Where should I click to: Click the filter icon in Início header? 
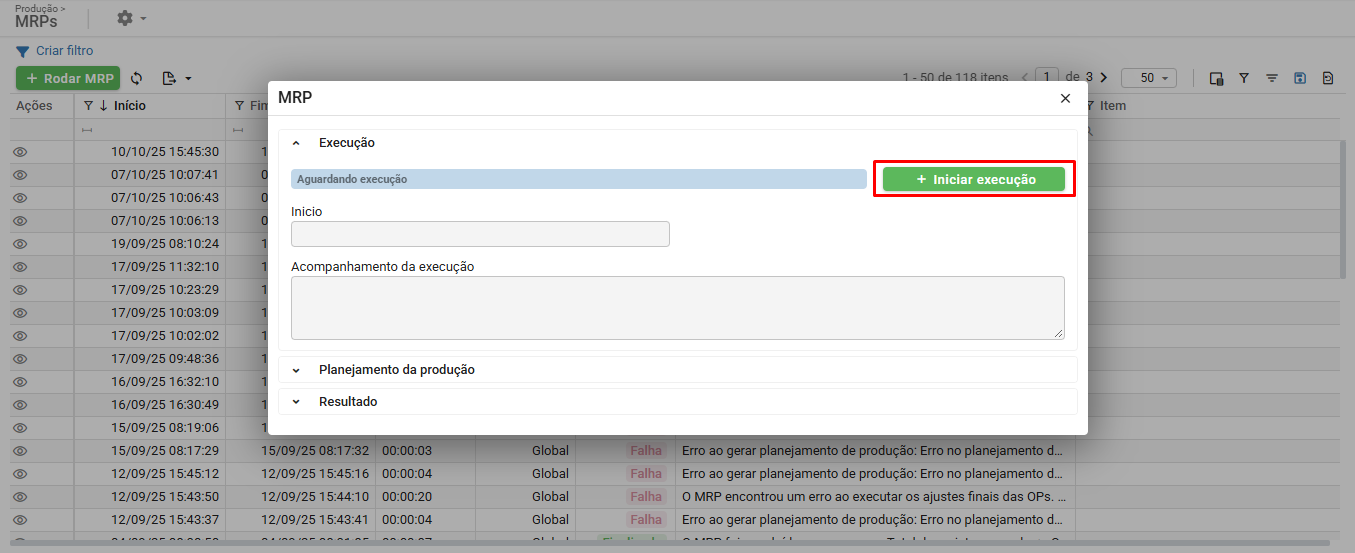coord(88,106)
